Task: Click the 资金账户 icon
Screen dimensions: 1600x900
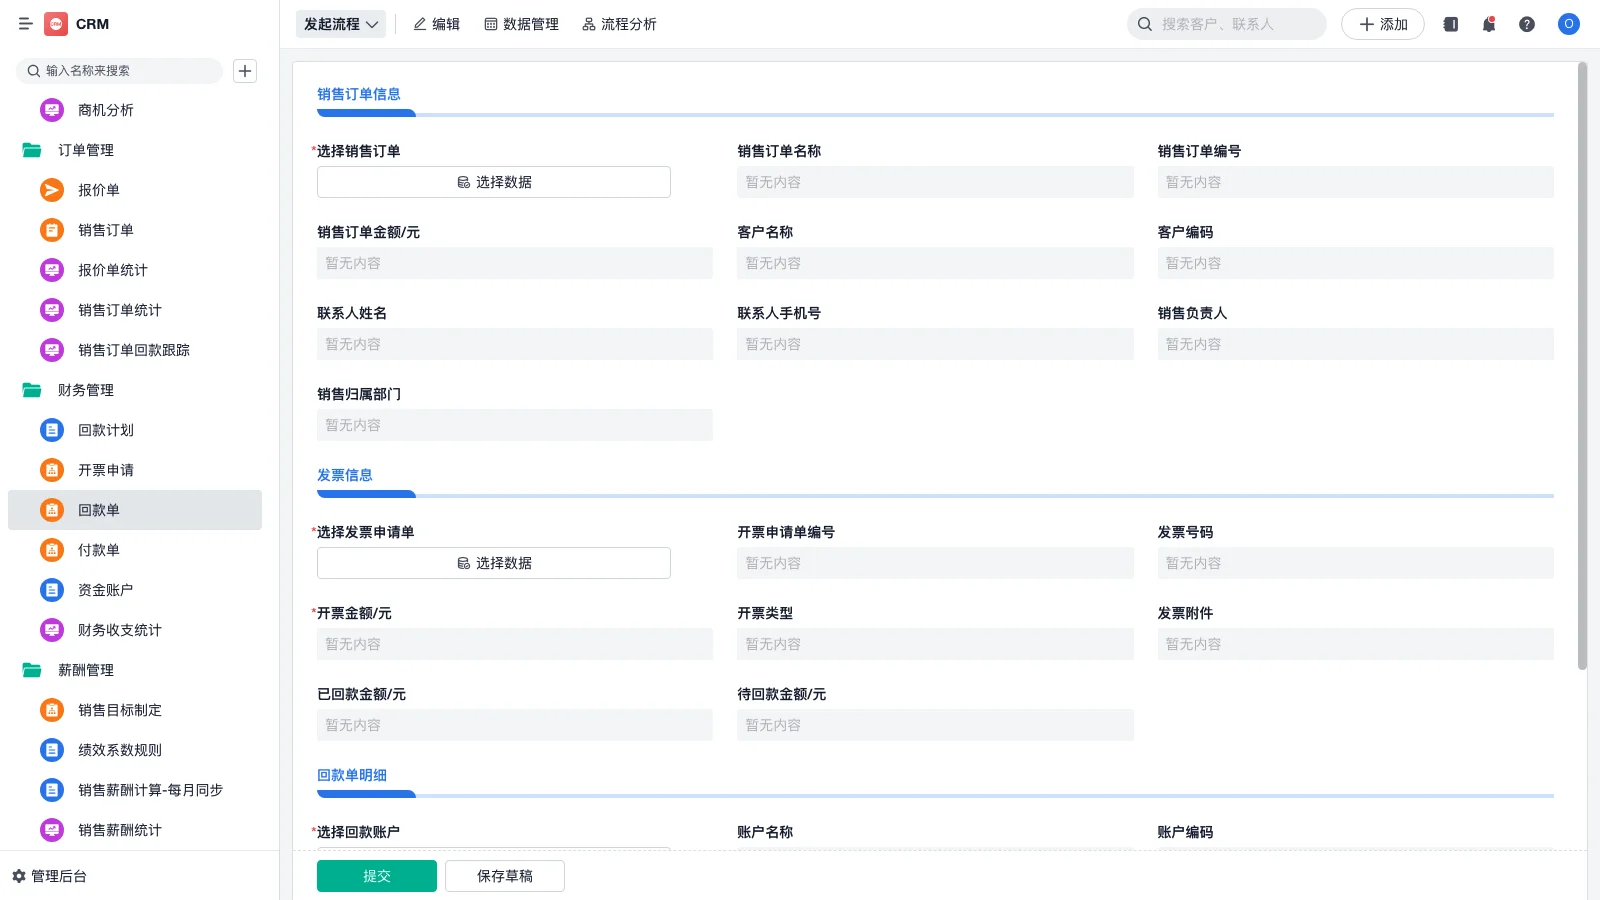Action: [51, 590]
